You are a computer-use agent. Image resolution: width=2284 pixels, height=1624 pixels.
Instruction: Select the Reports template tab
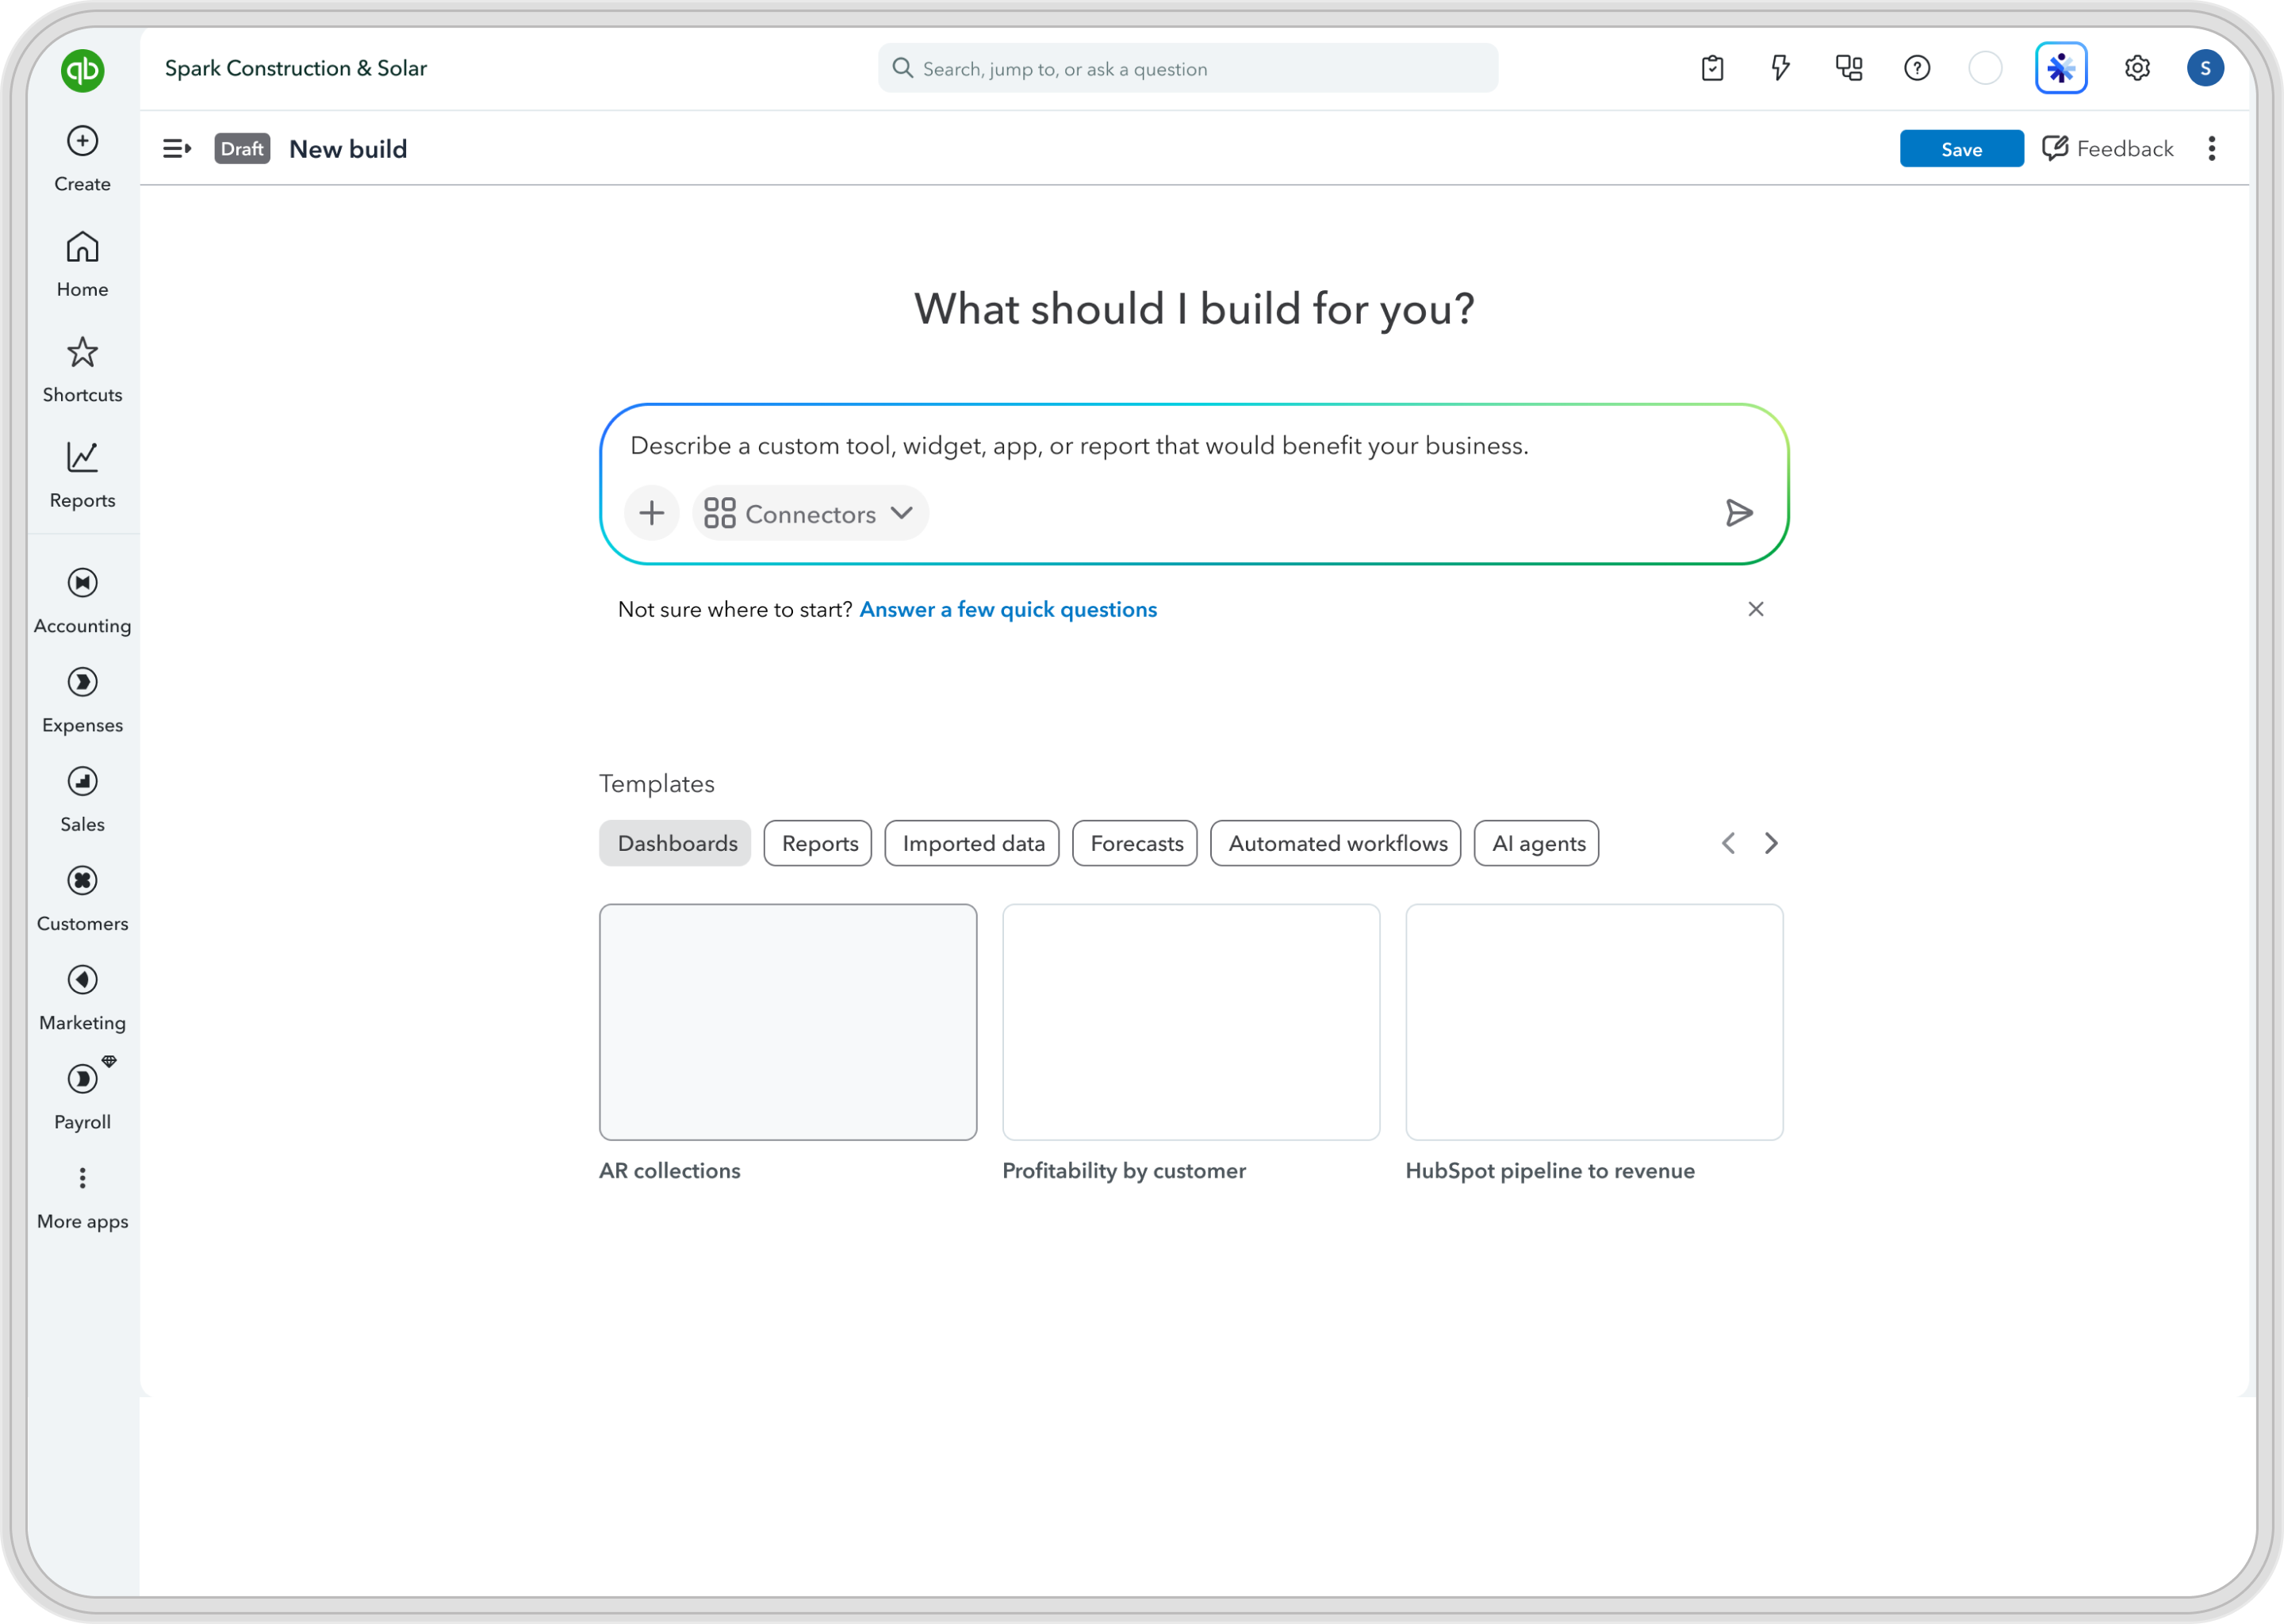coord(818,843)
